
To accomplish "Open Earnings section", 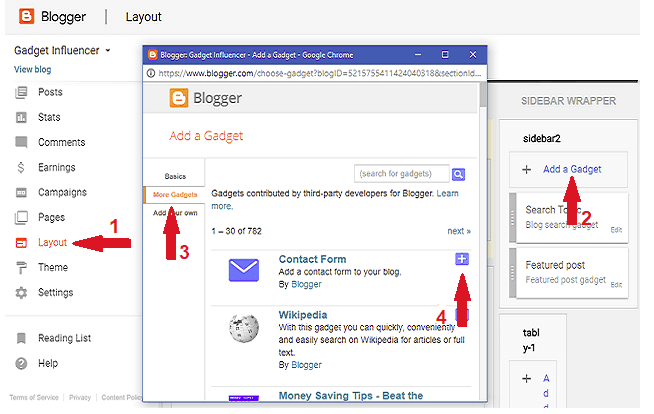I will coord(57,167).
